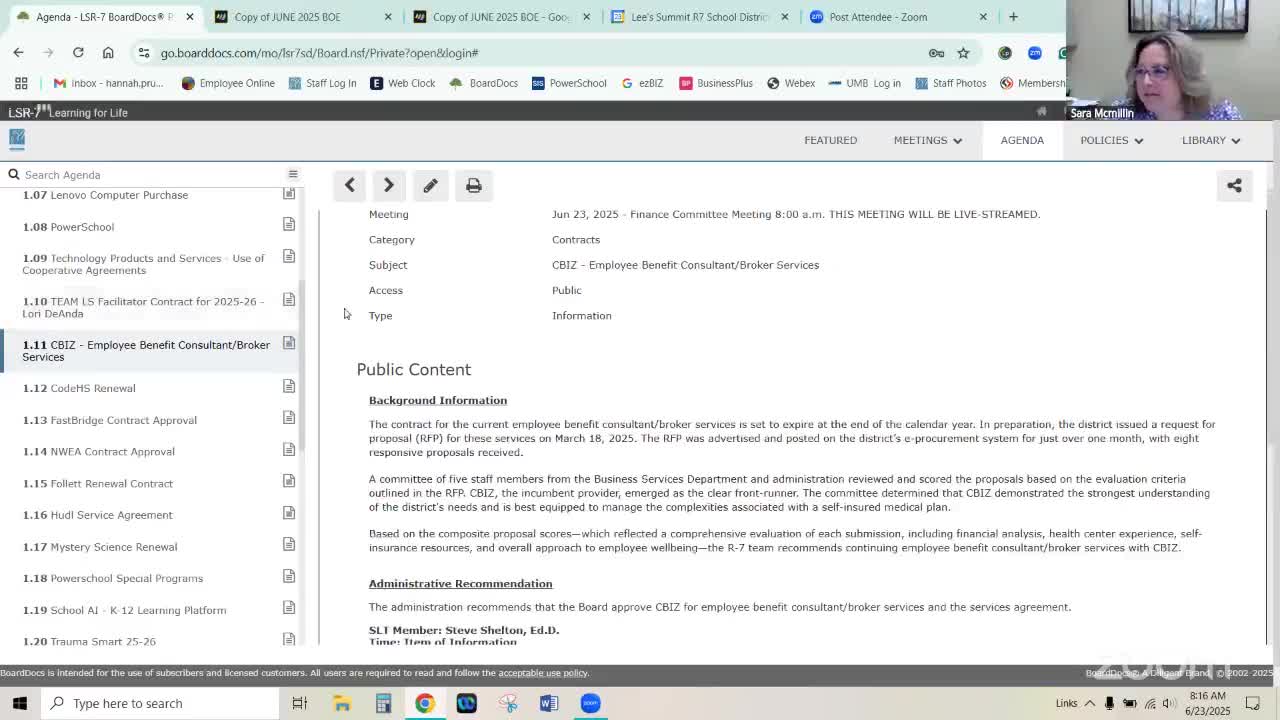Open Web Clock bookmark
Viewport: 1280px width, 720px height.
coord(402,83)
